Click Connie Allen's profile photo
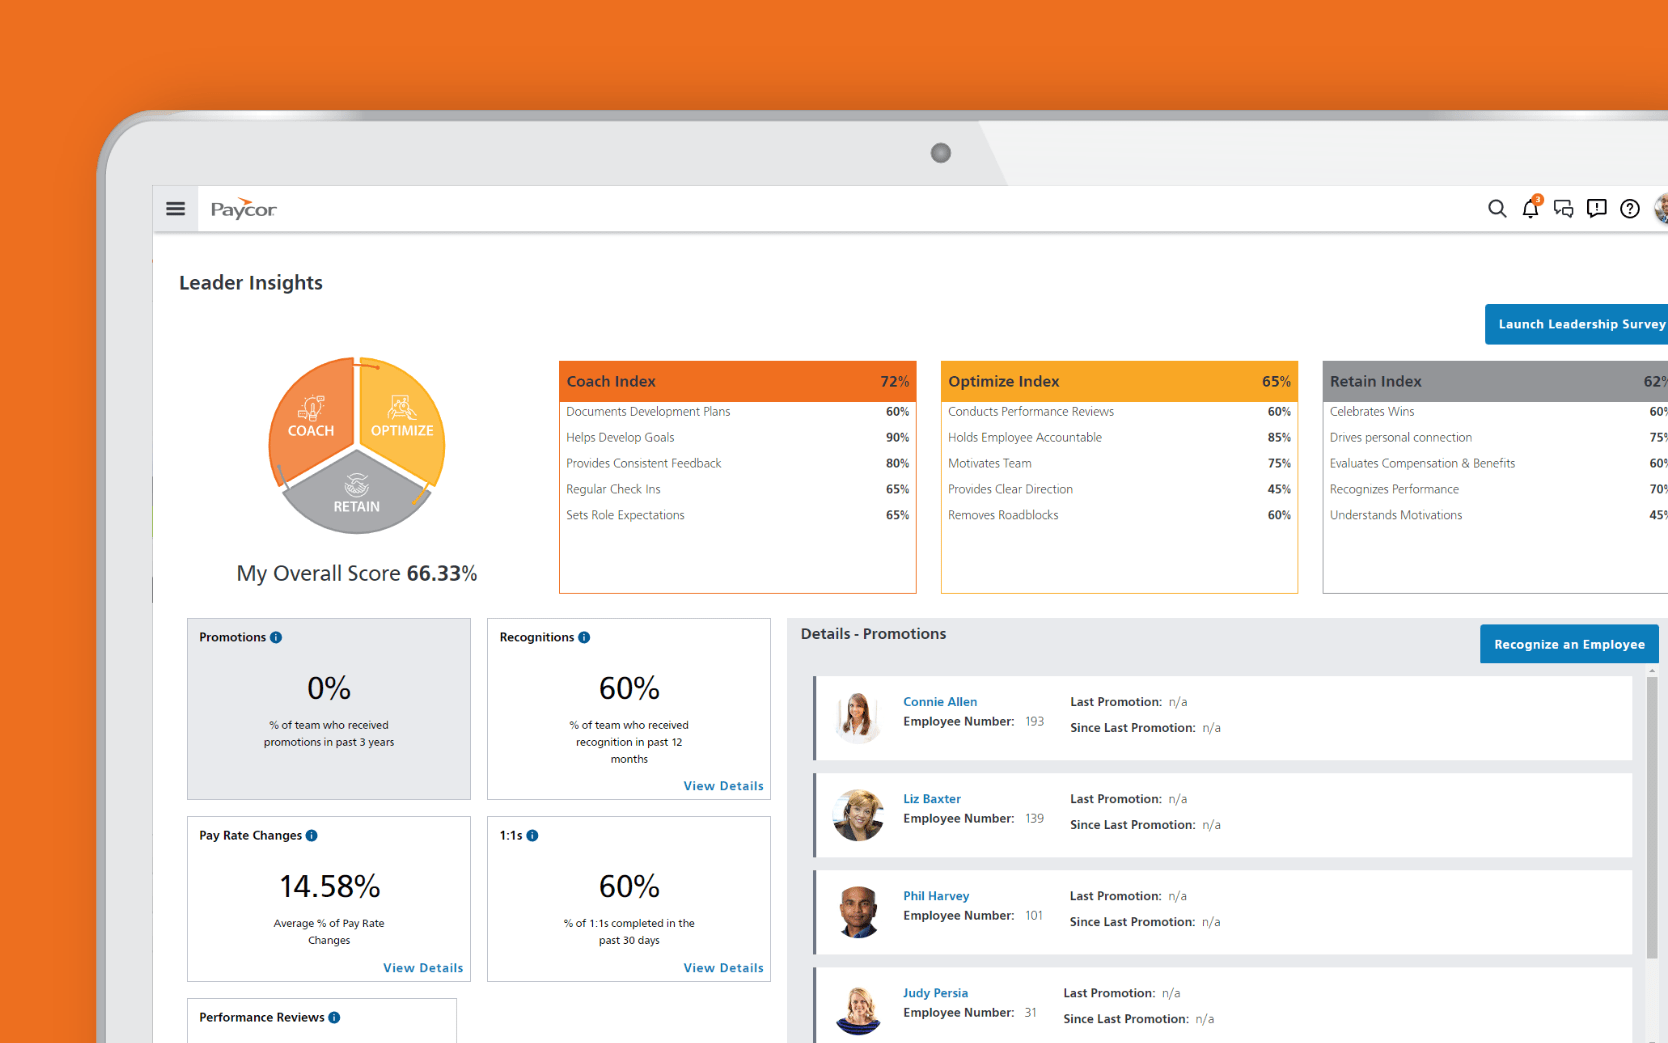Screen dimensions: 1668x1043 pos(858,717)
